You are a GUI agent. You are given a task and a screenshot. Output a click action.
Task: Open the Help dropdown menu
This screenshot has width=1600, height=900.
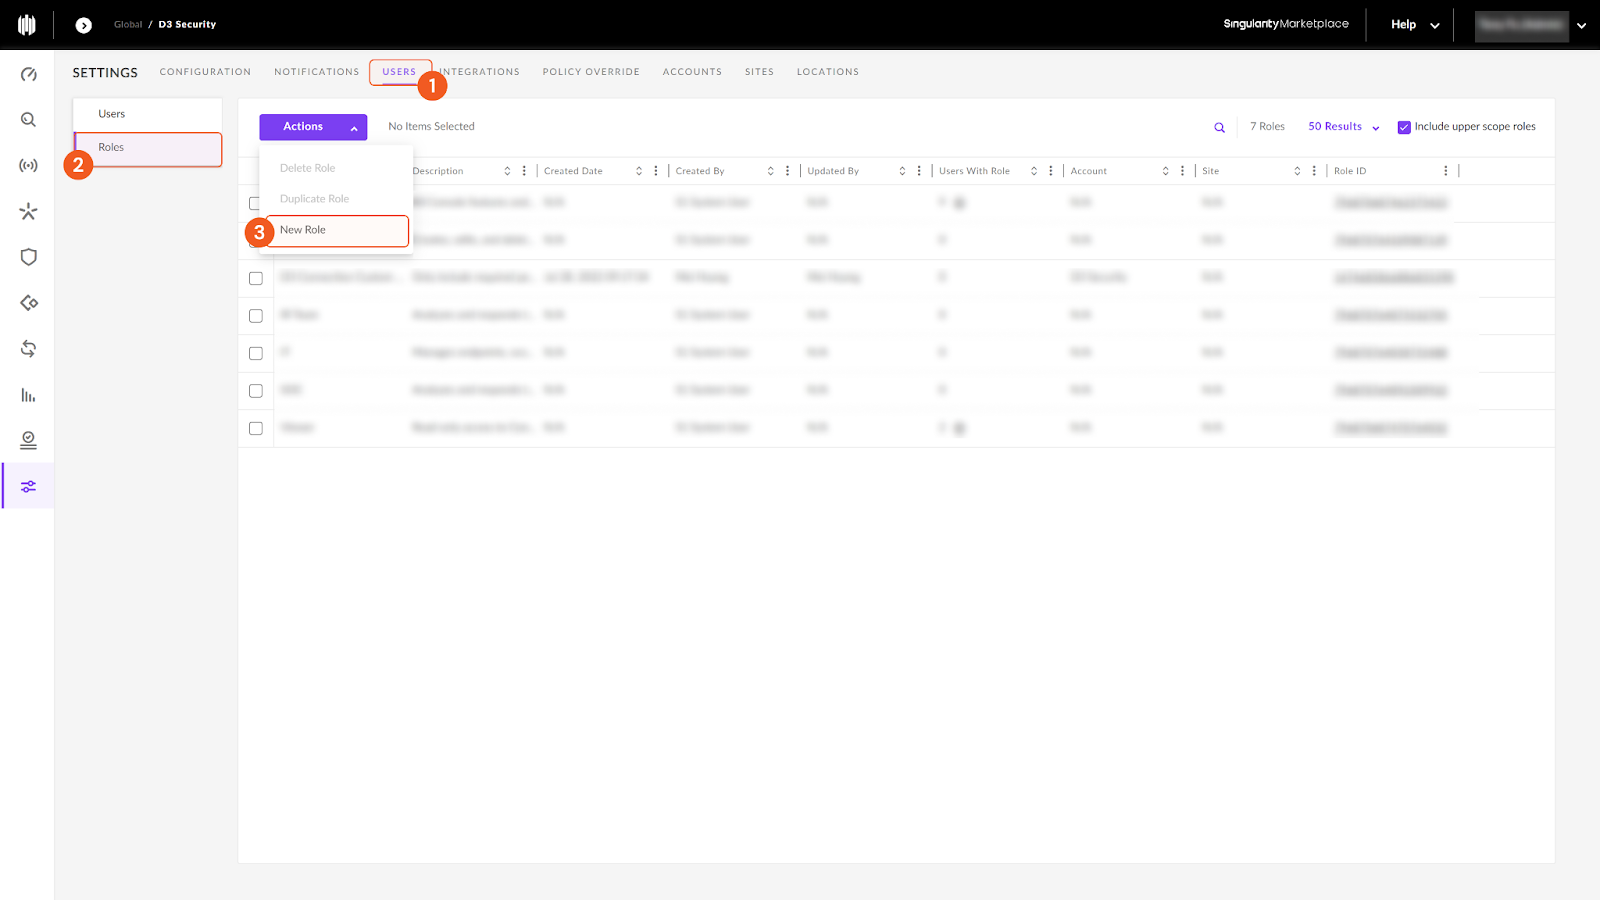click(1414, 25)
